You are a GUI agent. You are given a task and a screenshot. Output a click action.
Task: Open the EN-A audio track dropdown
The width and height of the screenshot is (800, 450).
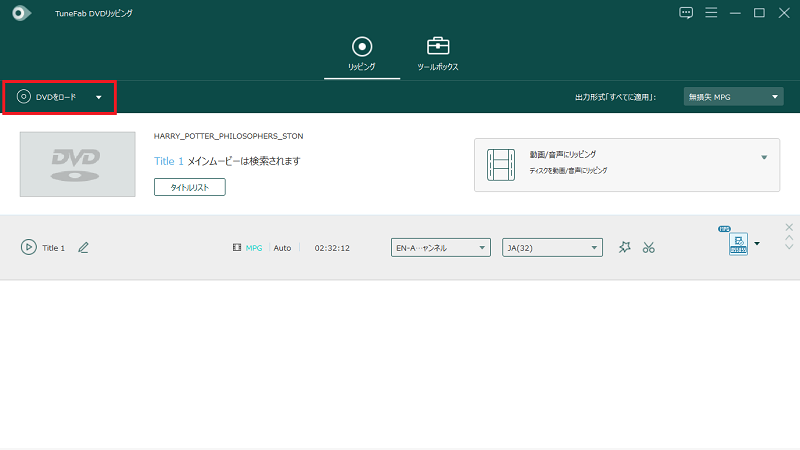click(441, 247)
